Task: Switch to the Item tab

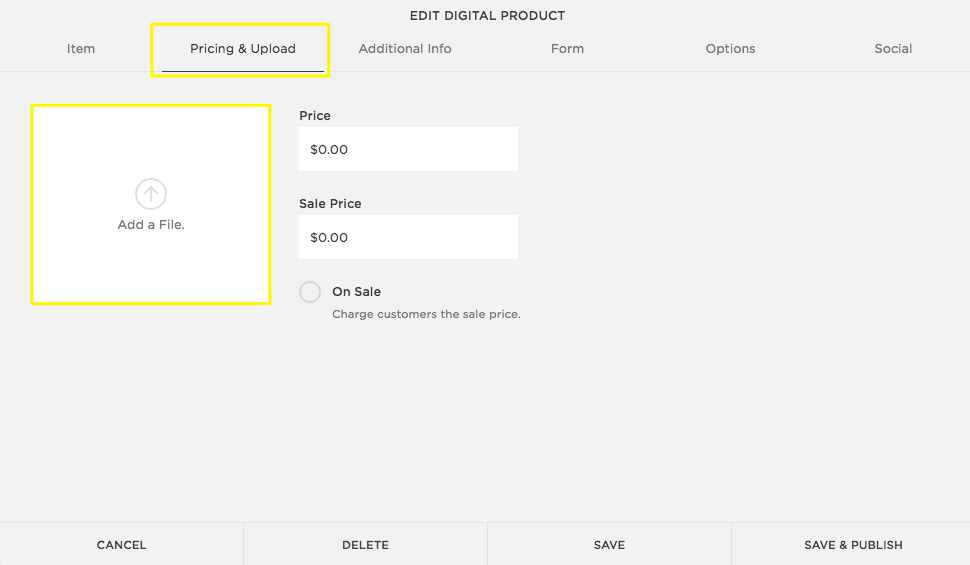Action: click(81, 48)
